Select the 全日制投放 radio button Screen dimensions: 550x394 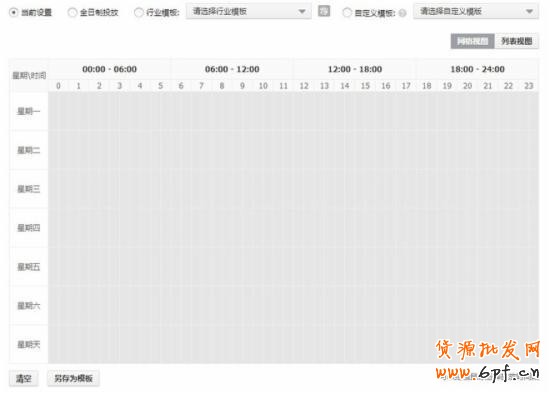[72, 13]
